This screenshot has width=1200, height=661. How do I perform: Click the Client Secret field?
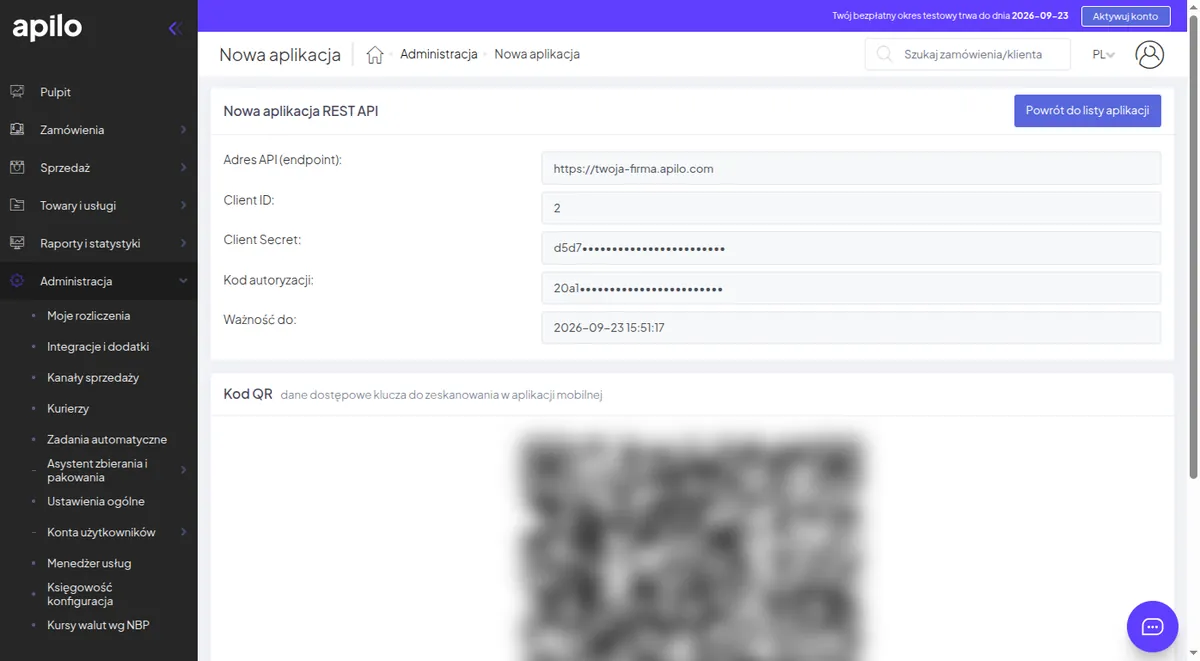[851, 248]
